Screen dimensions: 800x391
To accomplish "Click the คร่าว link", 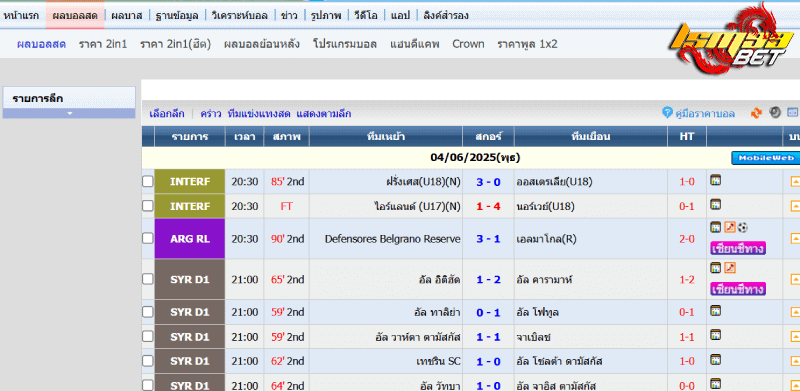I will pyautogui.click(x=211, y=114).
